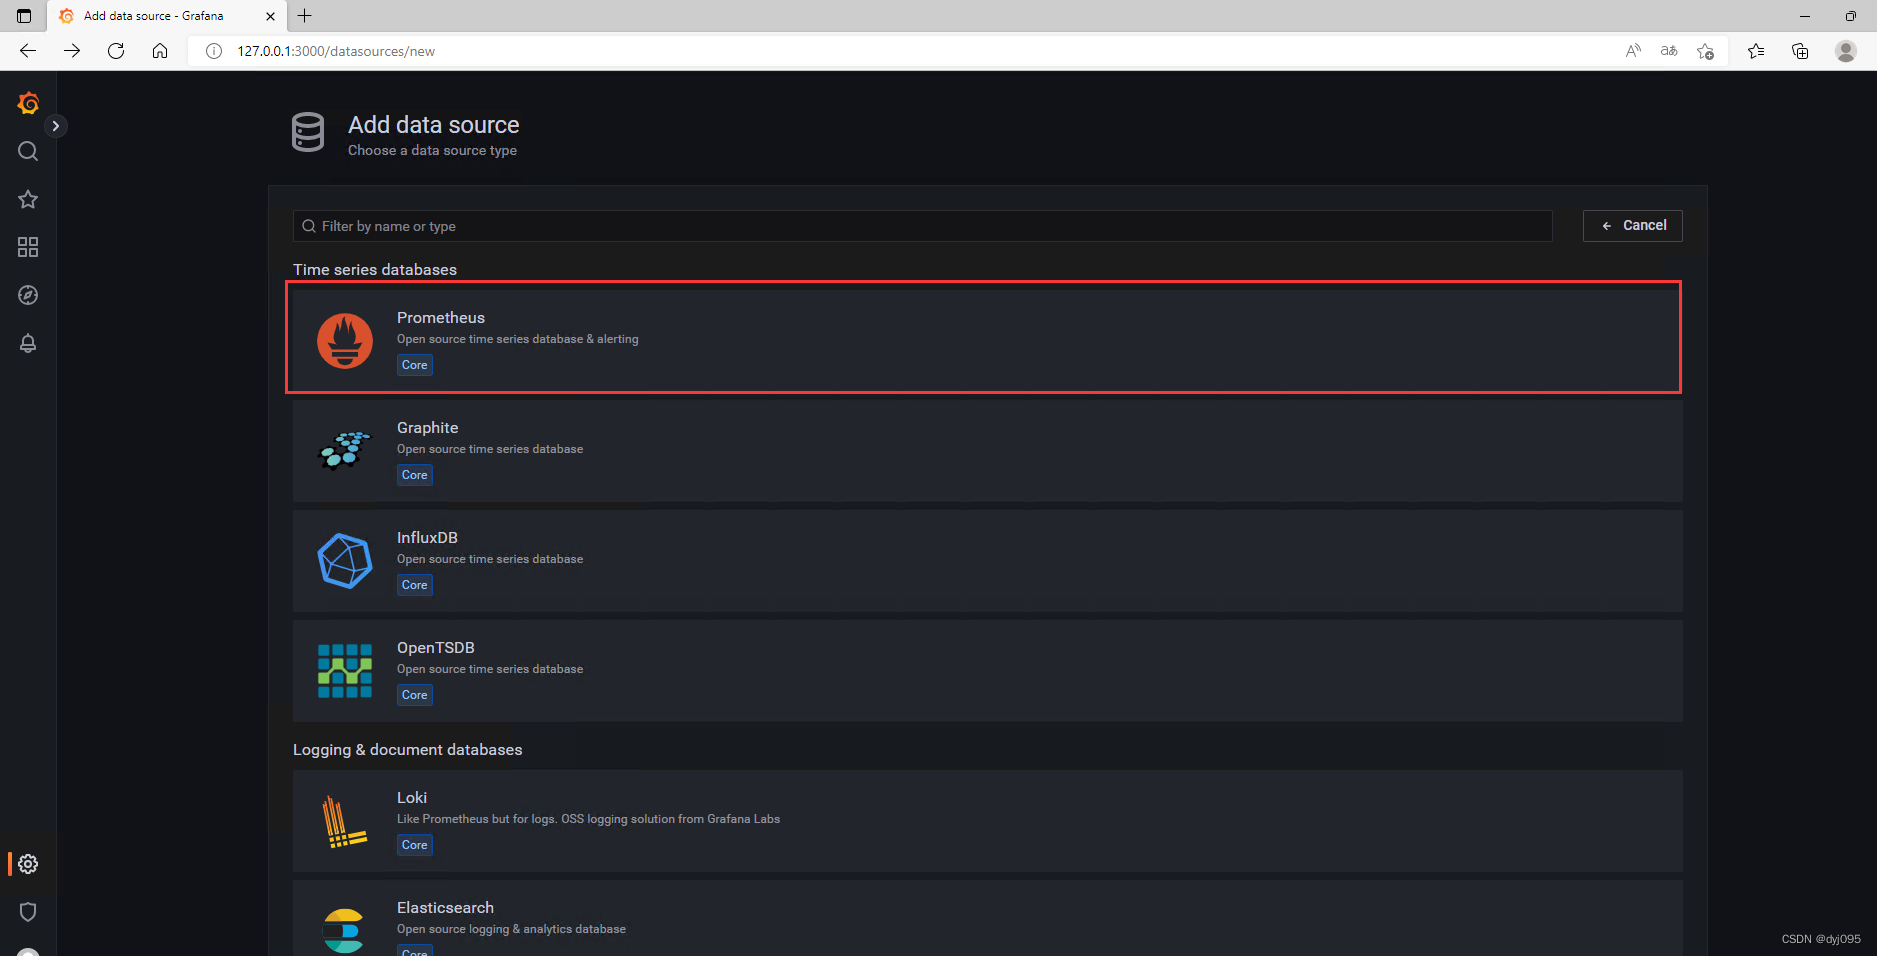Image resolution: width=1877 pixels, height=956 pixels.
Task: Click the Core badge under Loki
Action: pyautogui.click(x=415, y=845)
